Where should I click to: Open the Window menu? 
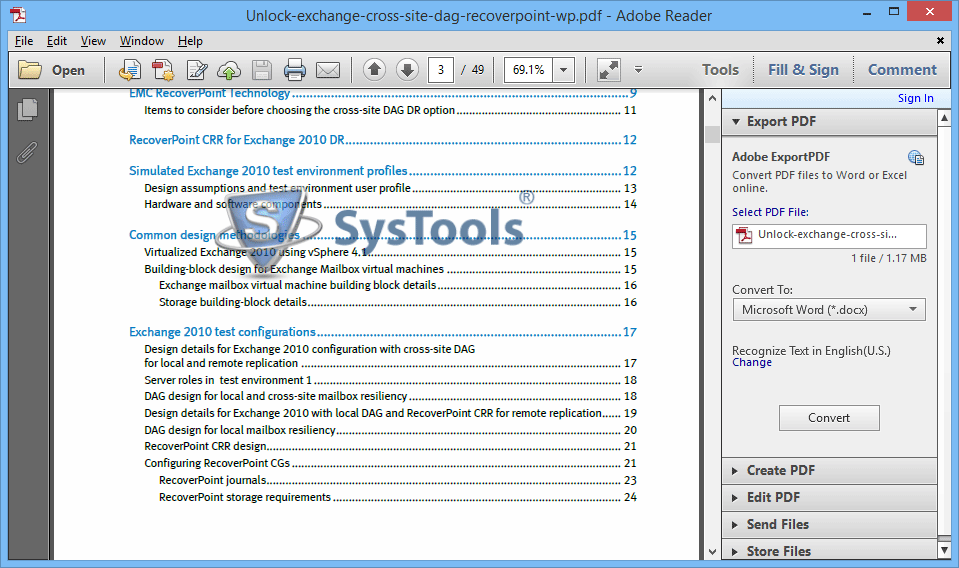point(142,40)
